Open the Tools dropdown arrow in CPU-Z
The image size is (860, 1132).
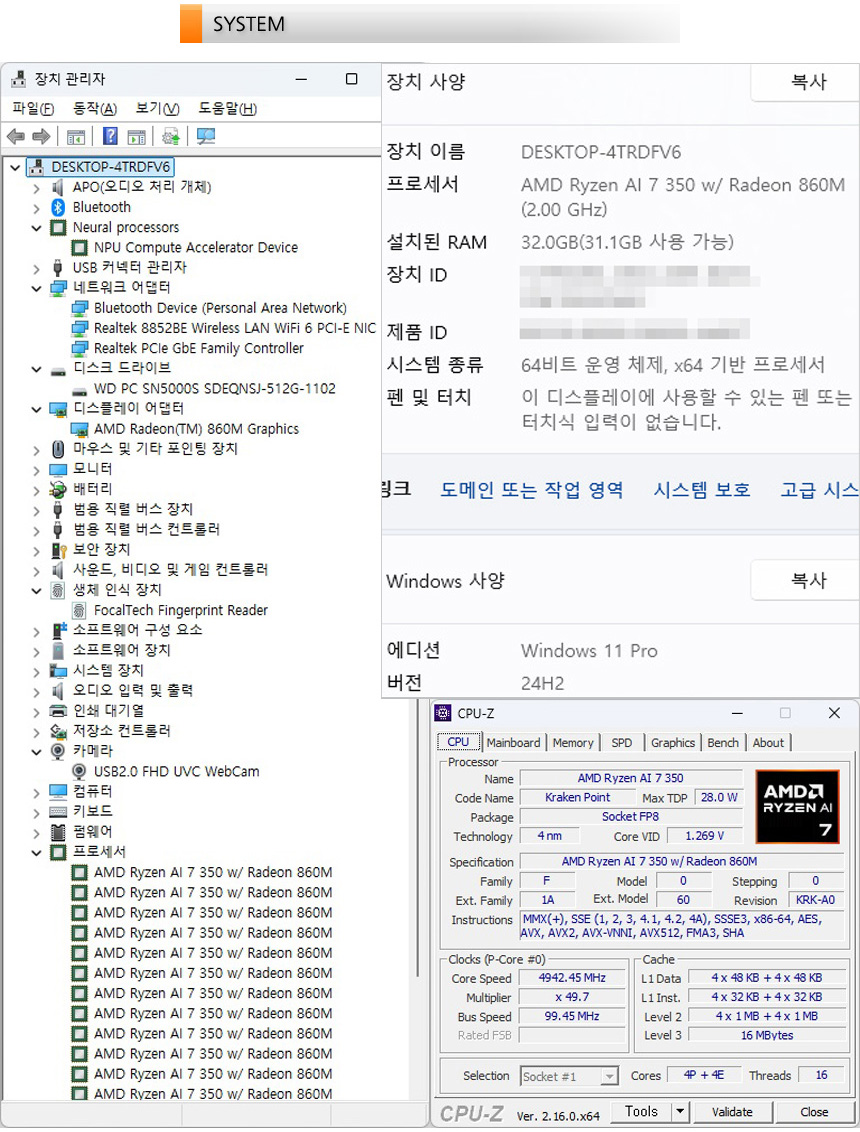tap(680, 1111)
